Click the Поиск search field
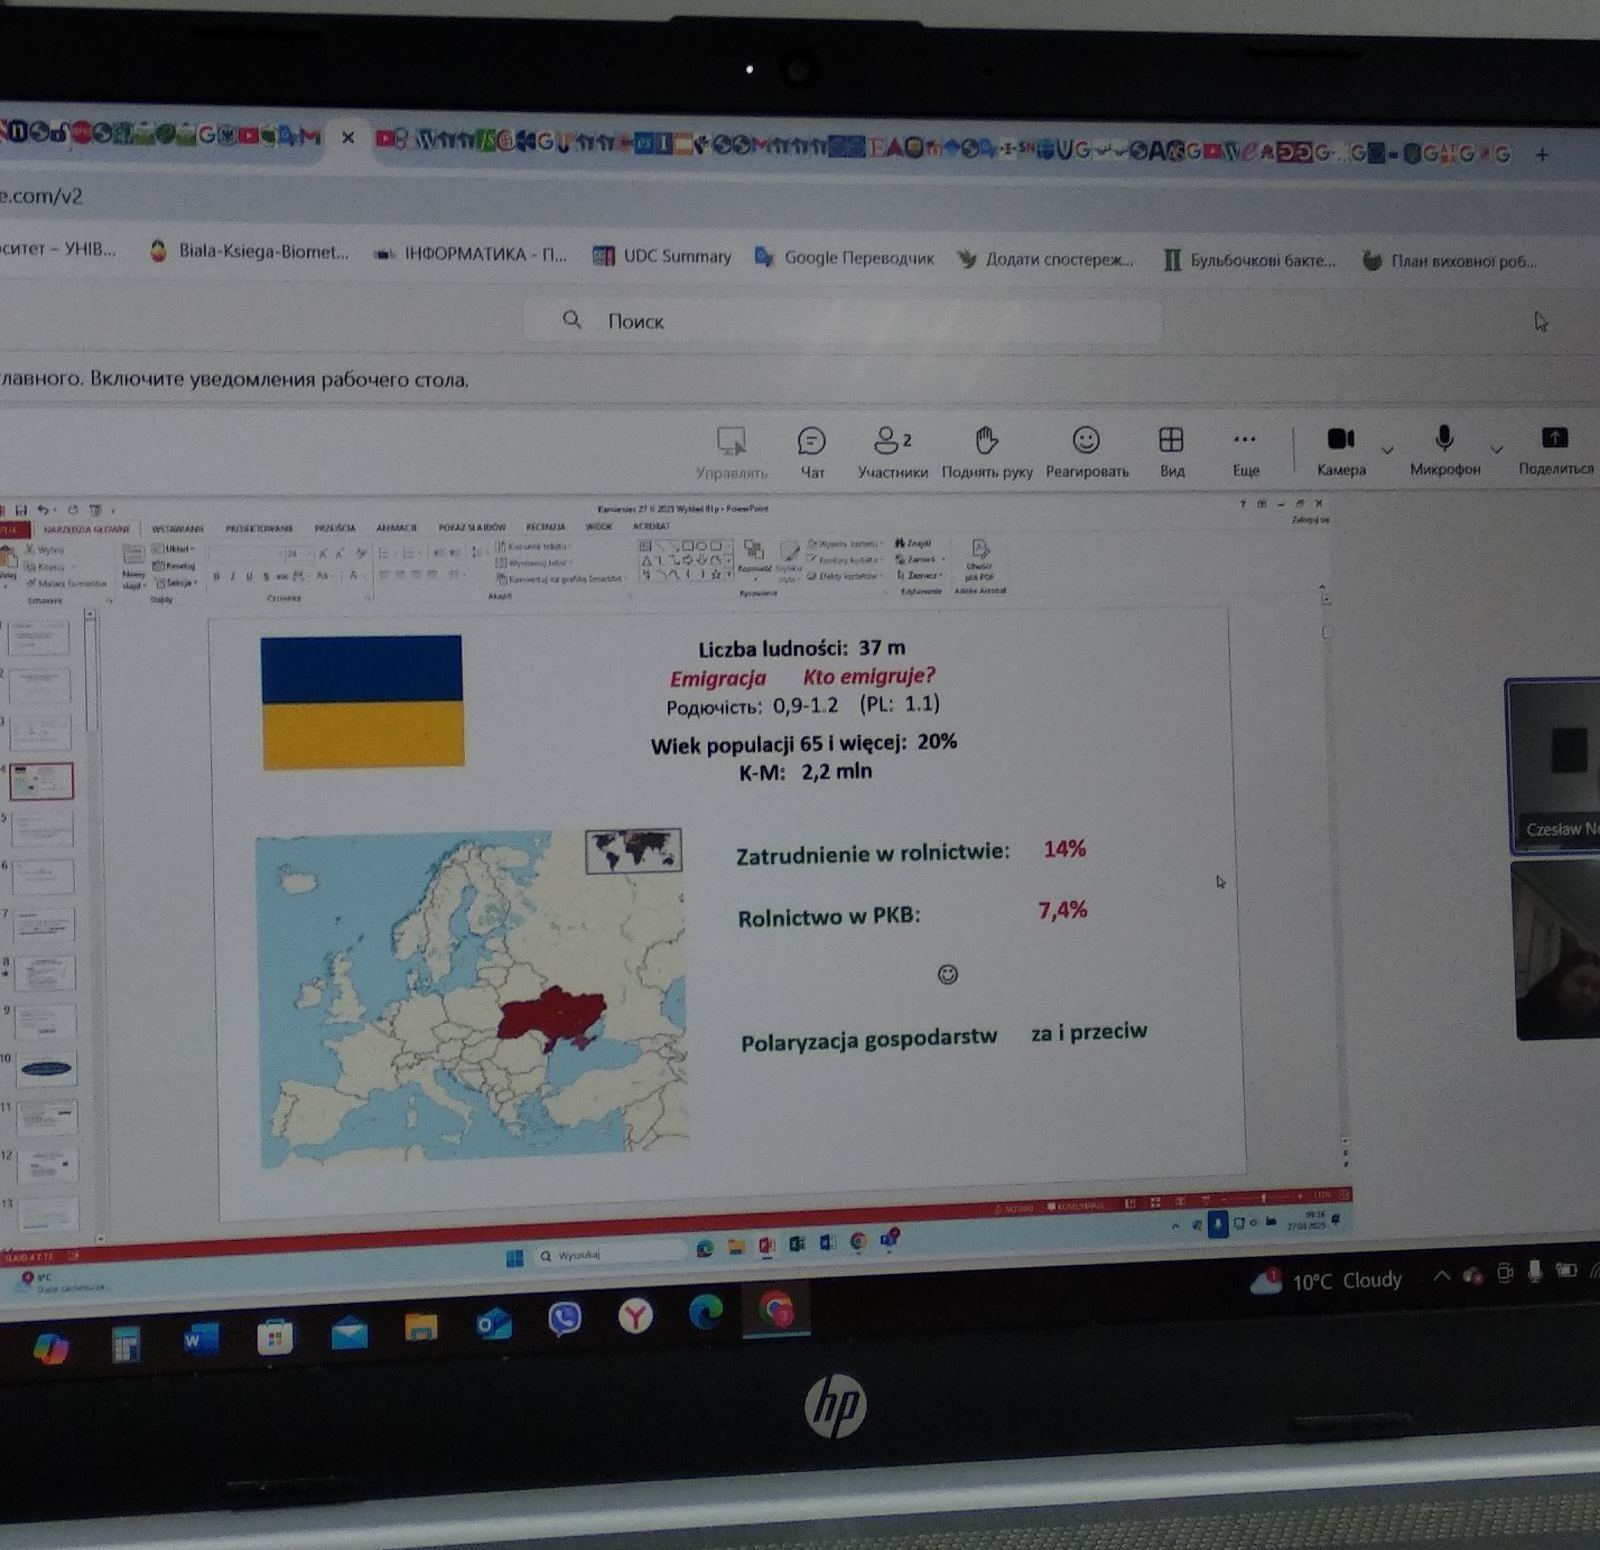 [840, 321]
